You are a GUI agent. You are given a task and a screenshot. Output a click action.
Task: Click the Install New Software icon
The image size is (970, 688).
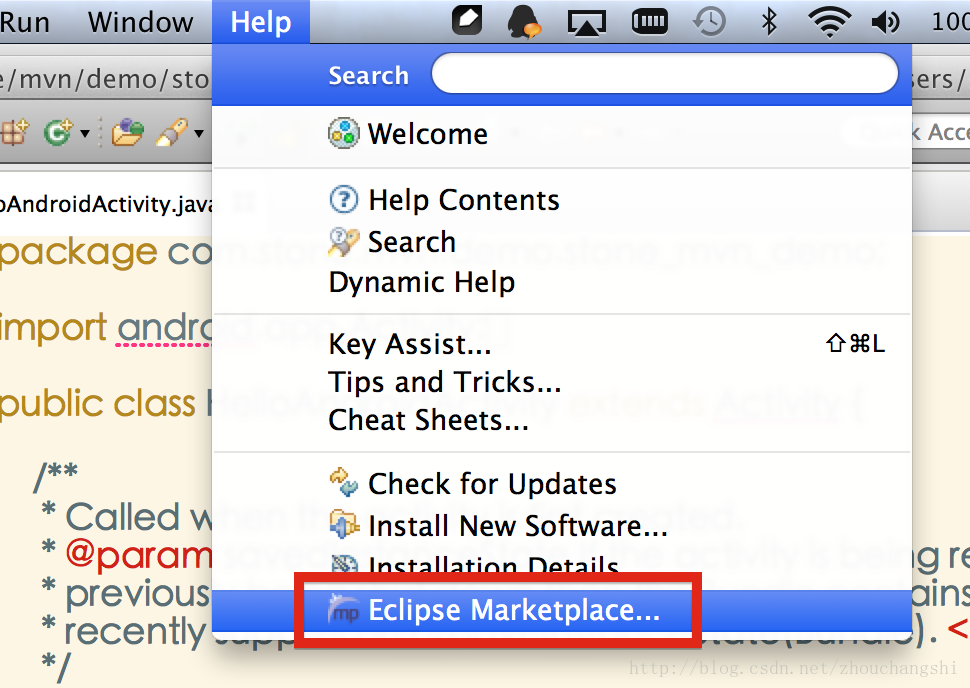tap(344, 525)
